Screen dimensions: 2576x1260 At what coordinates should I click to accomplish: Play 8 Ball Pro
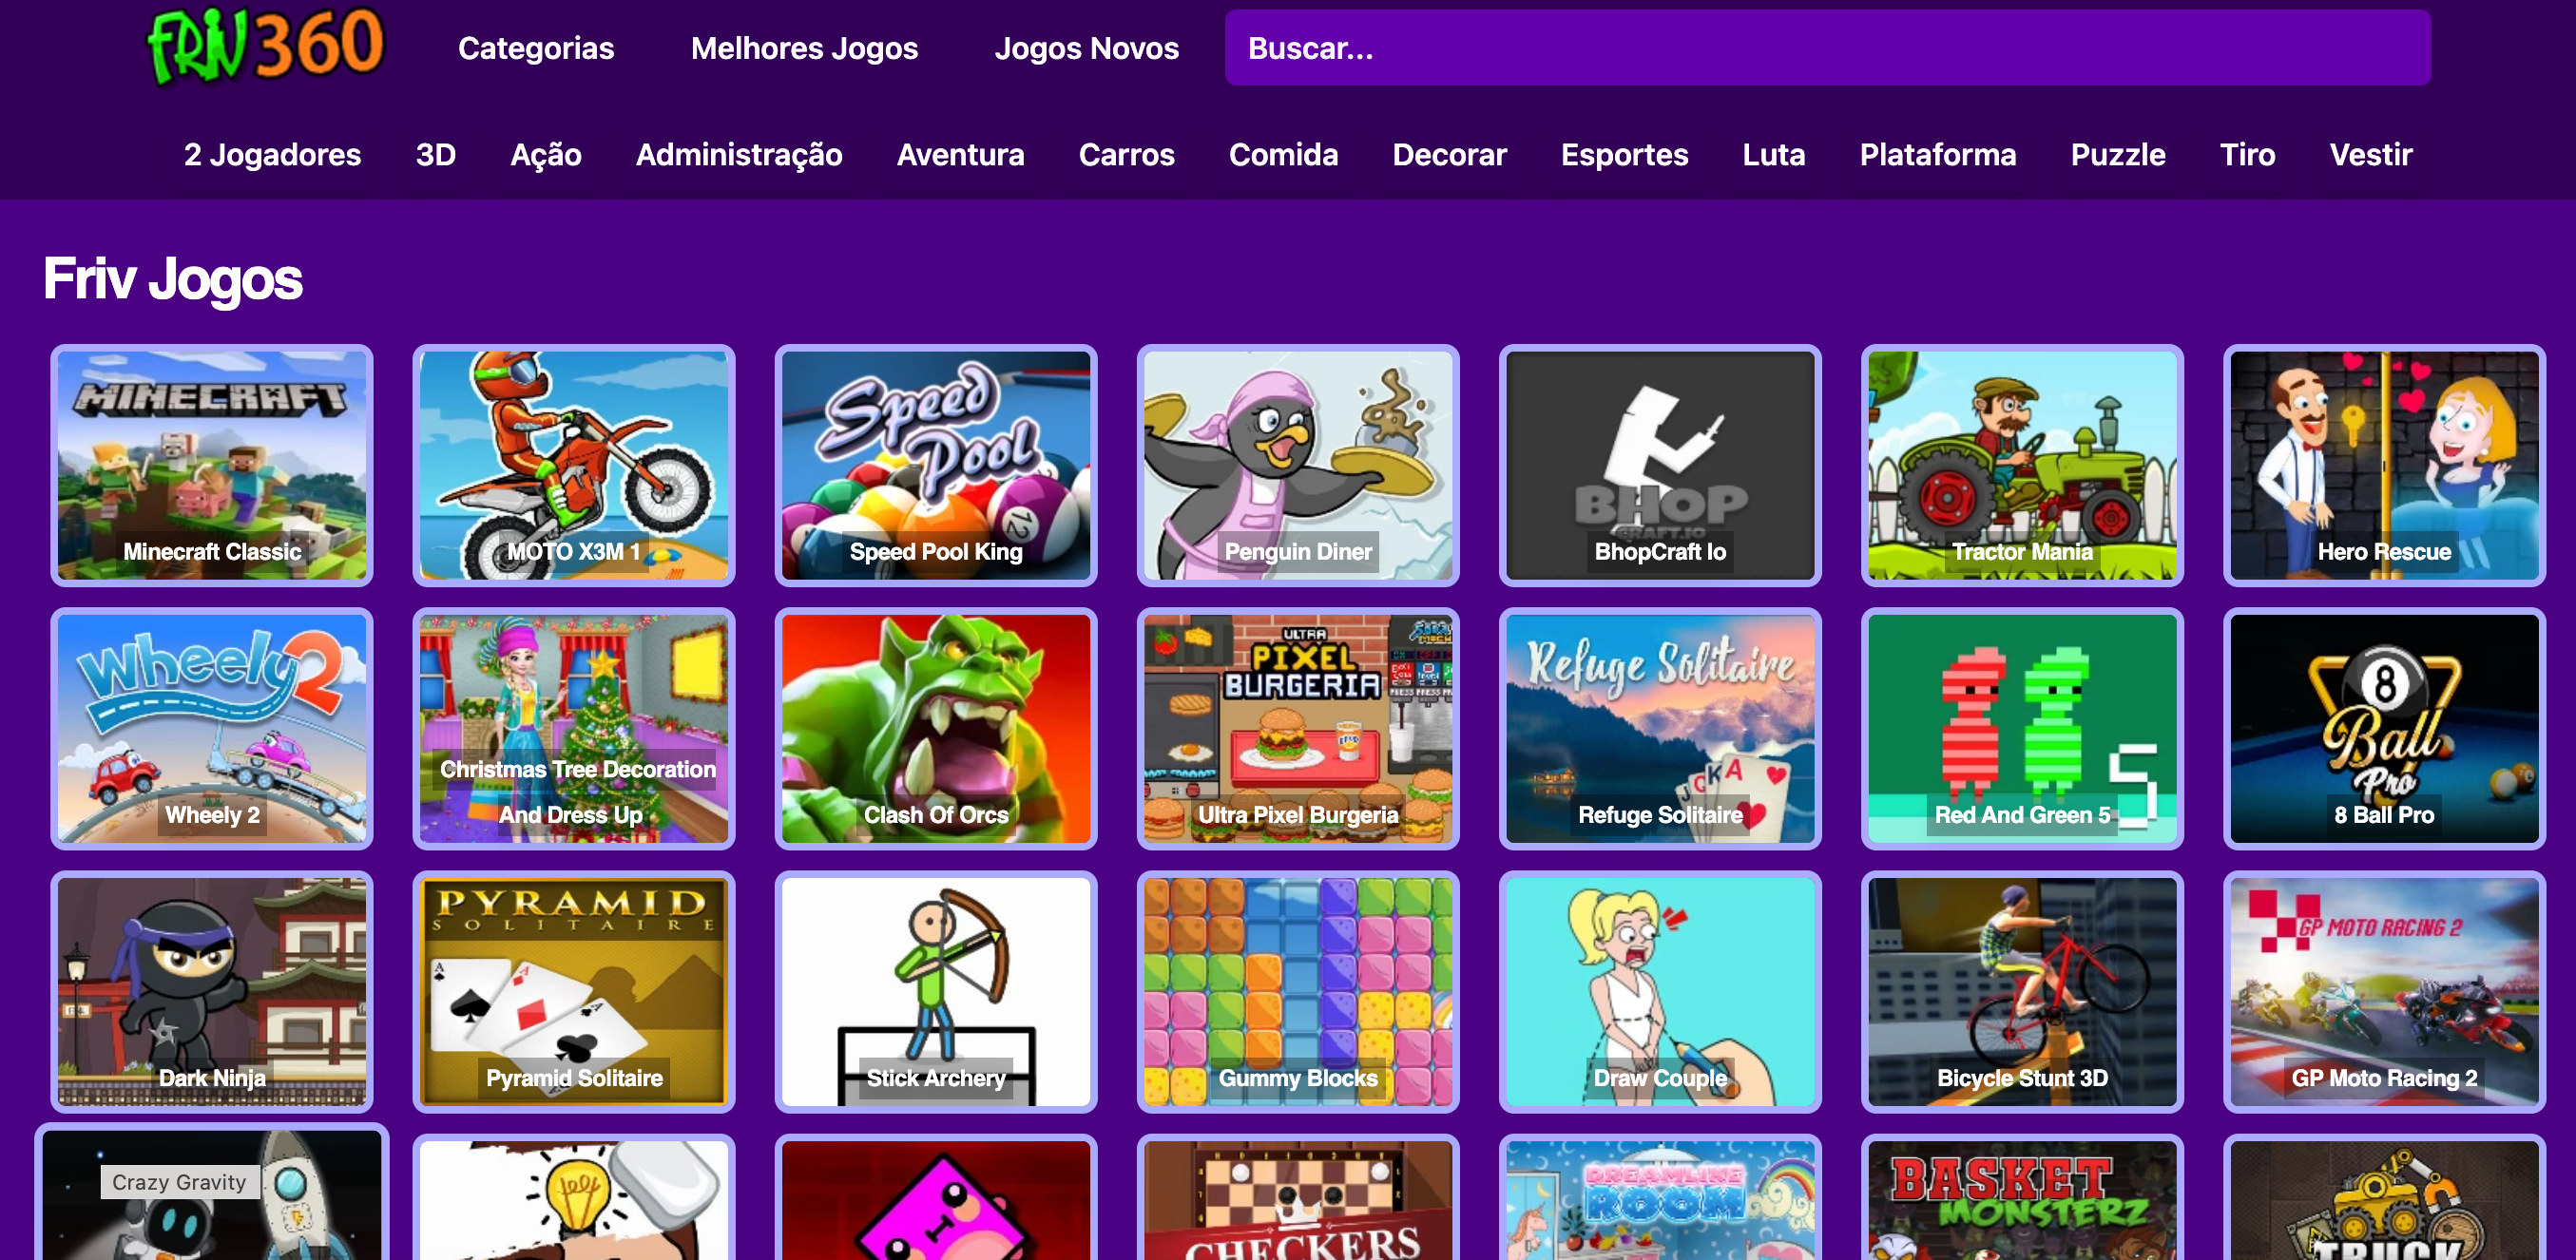[x=2384, y=729]
